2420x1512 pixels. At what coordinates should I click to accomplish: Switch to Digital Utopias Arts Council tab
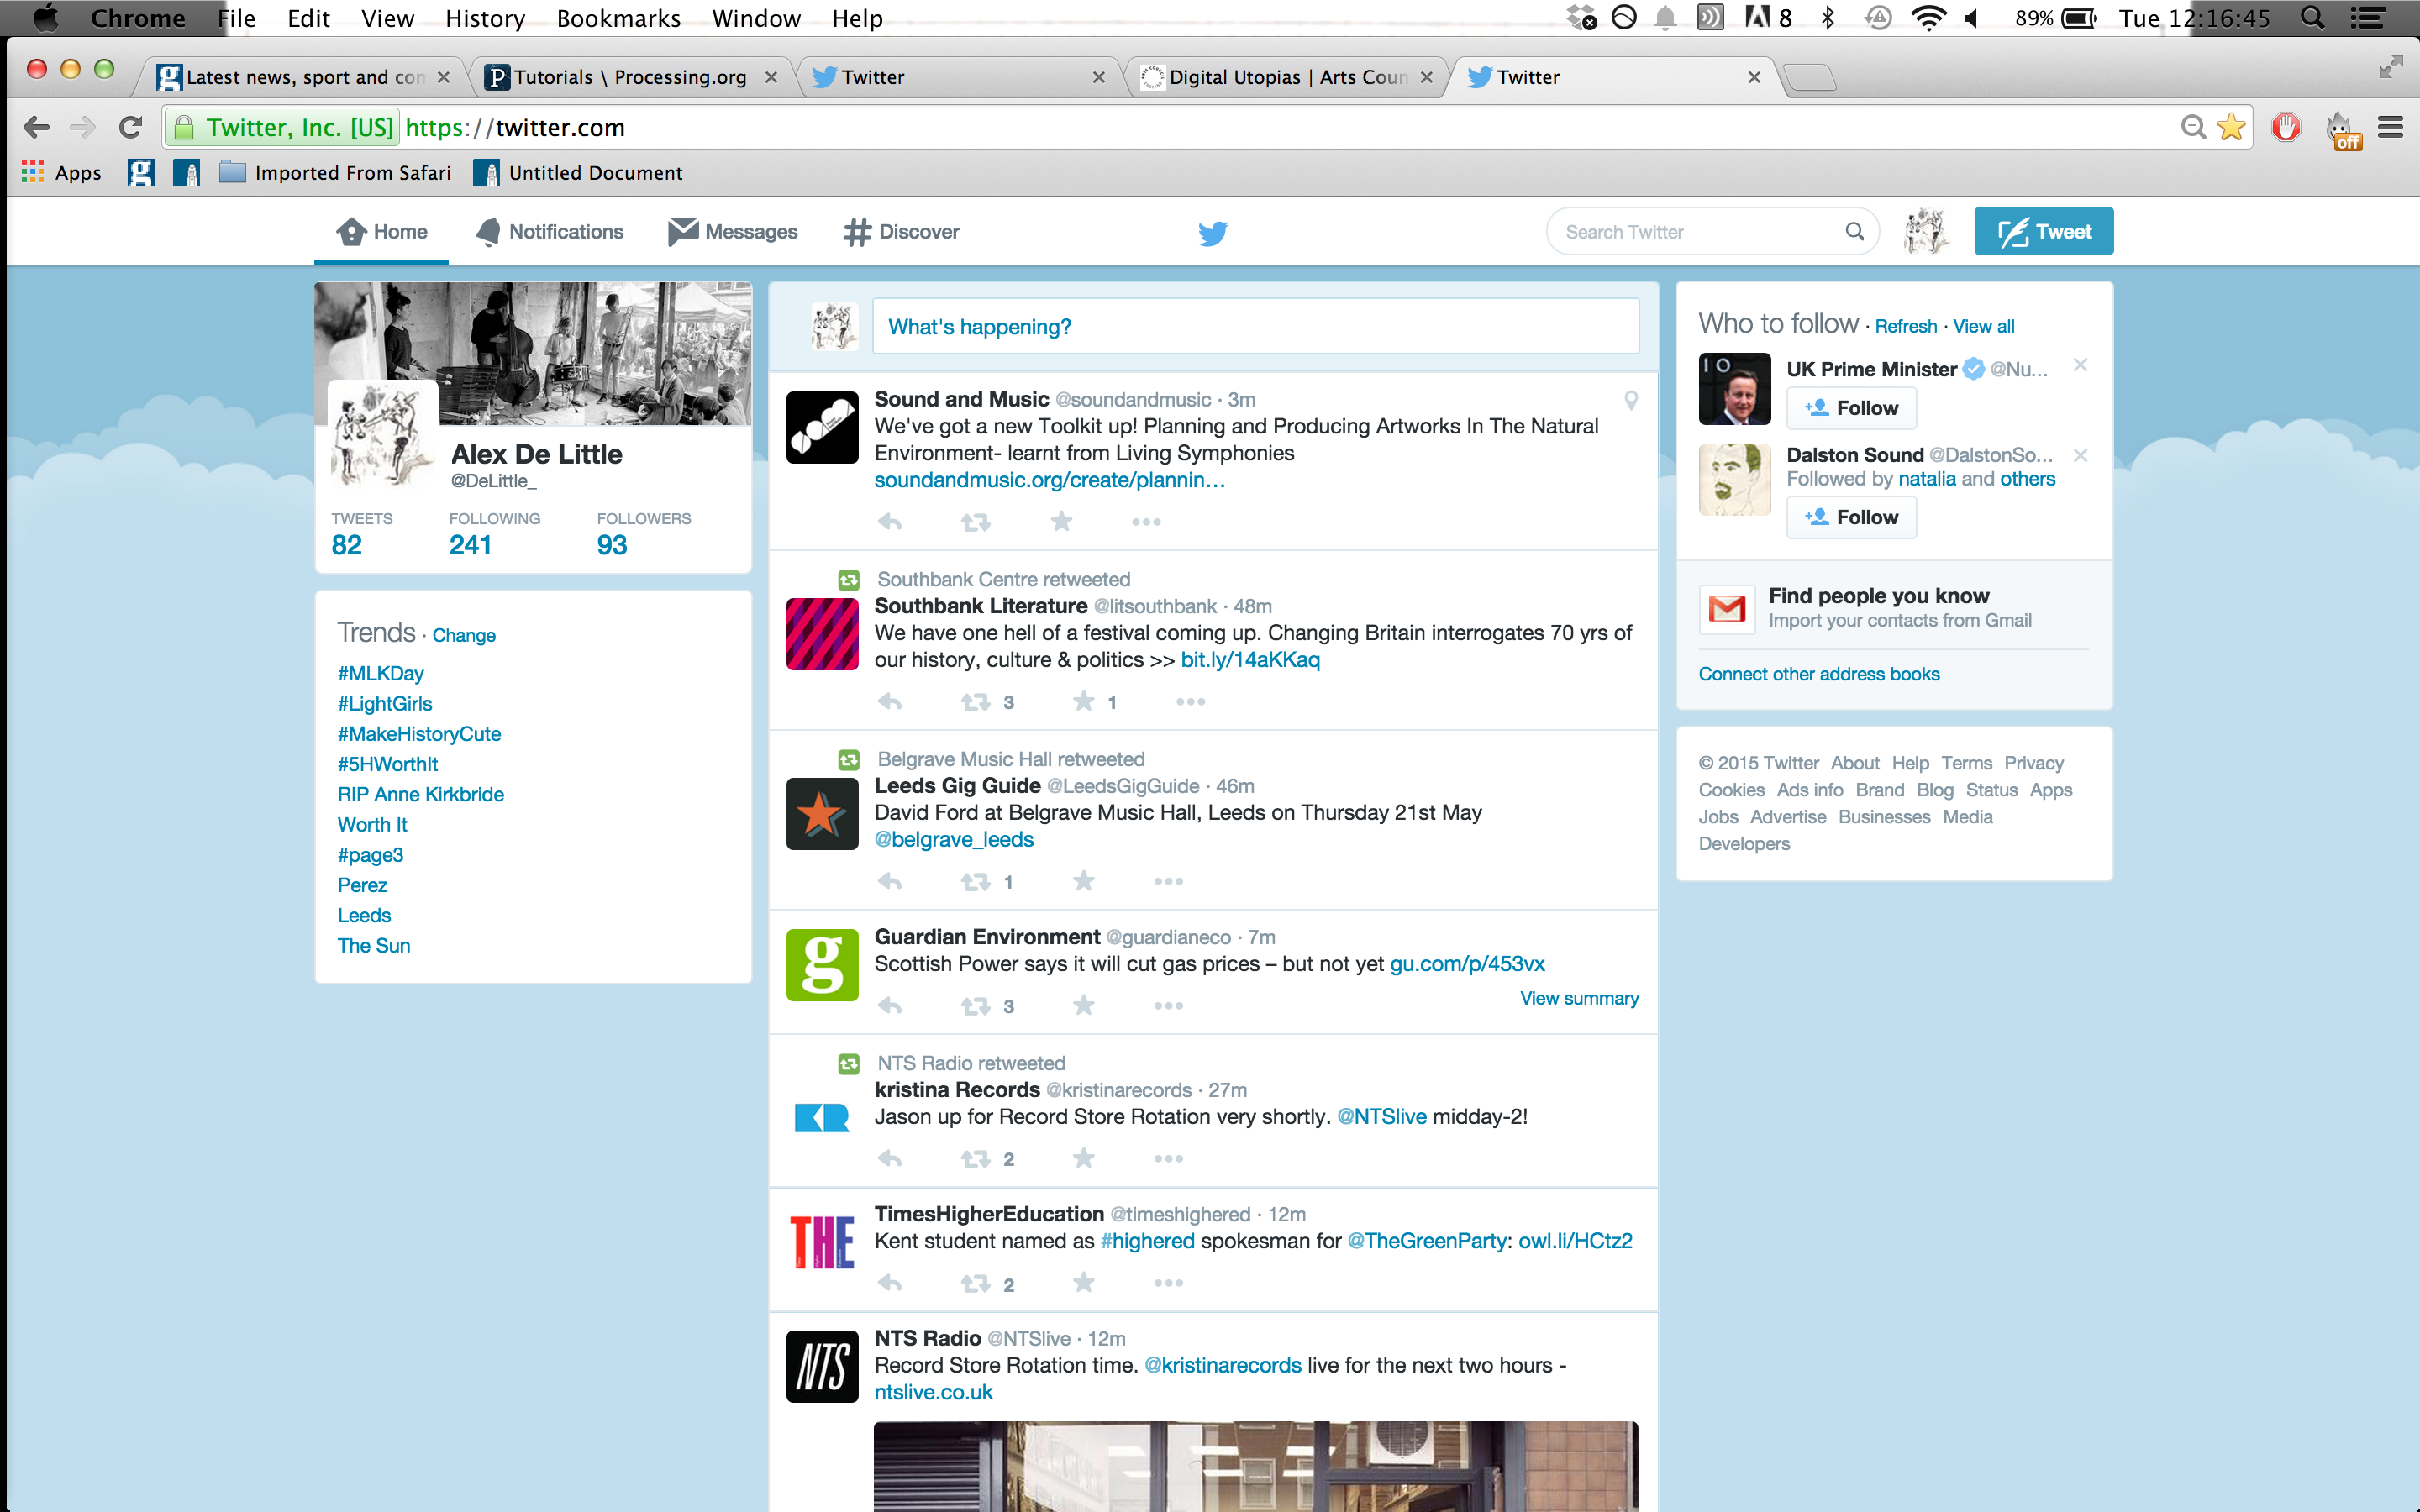tap(1288, 77)
